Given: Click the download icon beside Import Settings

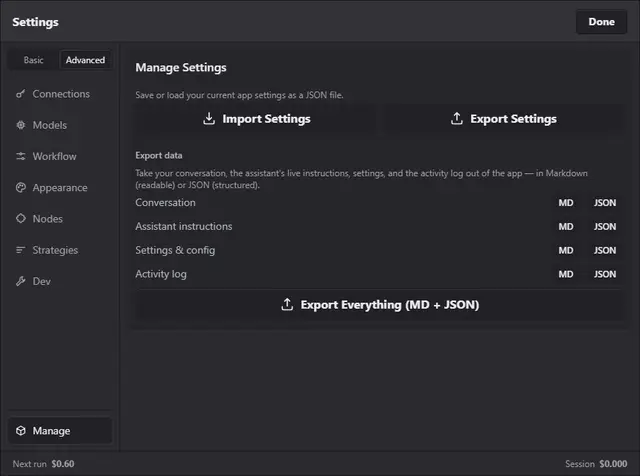Looking at the screenshot, I should [x=209, y=118].
